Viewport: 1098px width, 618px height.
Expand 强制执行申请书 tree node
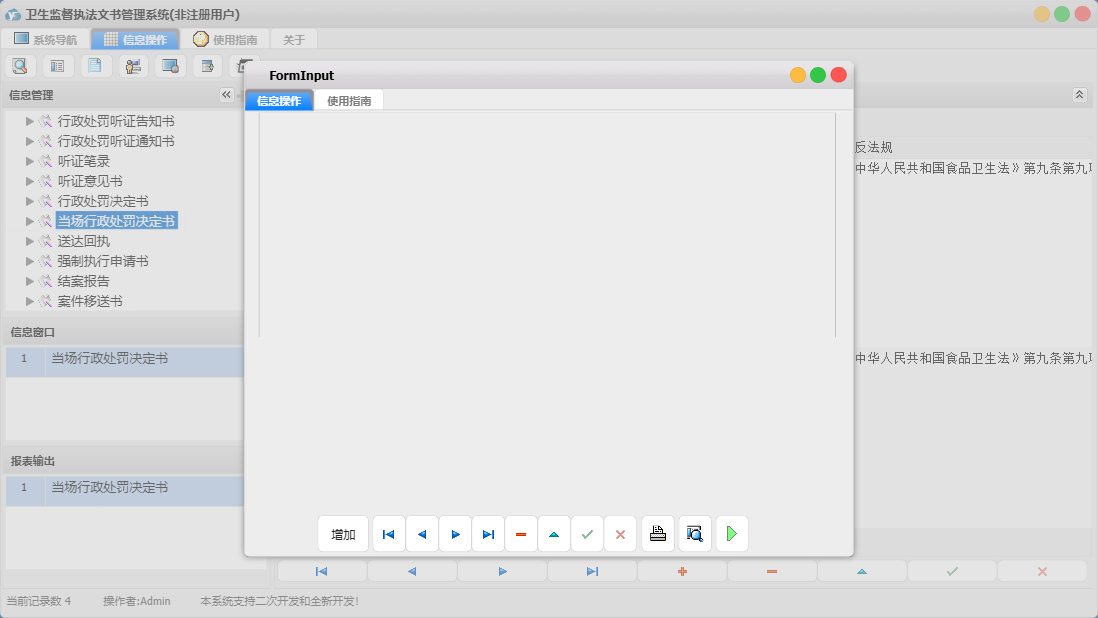(29, 261)
